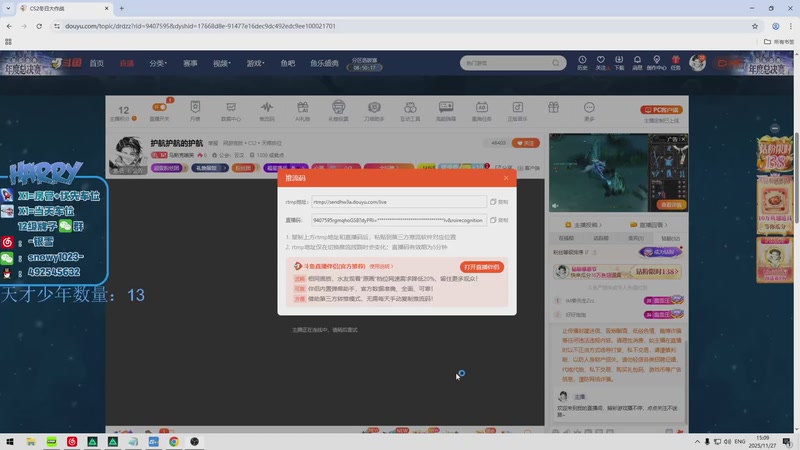Open the 刀塔助手 shield icon

[x=374, y=111]
